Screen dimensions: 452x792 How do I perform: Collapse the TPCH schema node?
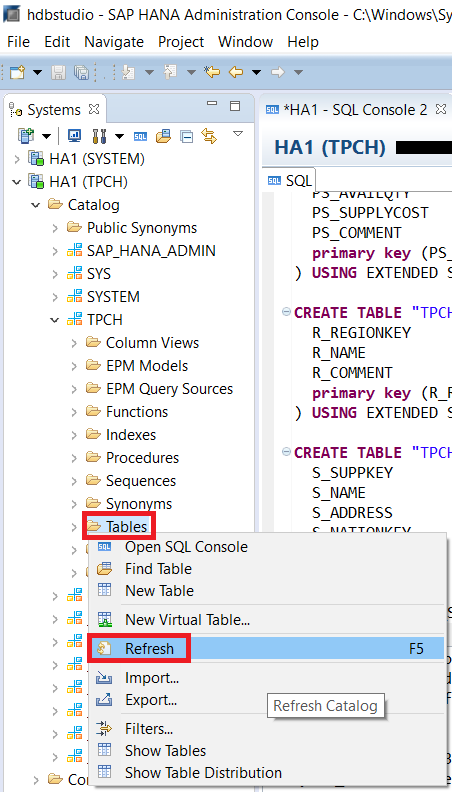point(55,320)
